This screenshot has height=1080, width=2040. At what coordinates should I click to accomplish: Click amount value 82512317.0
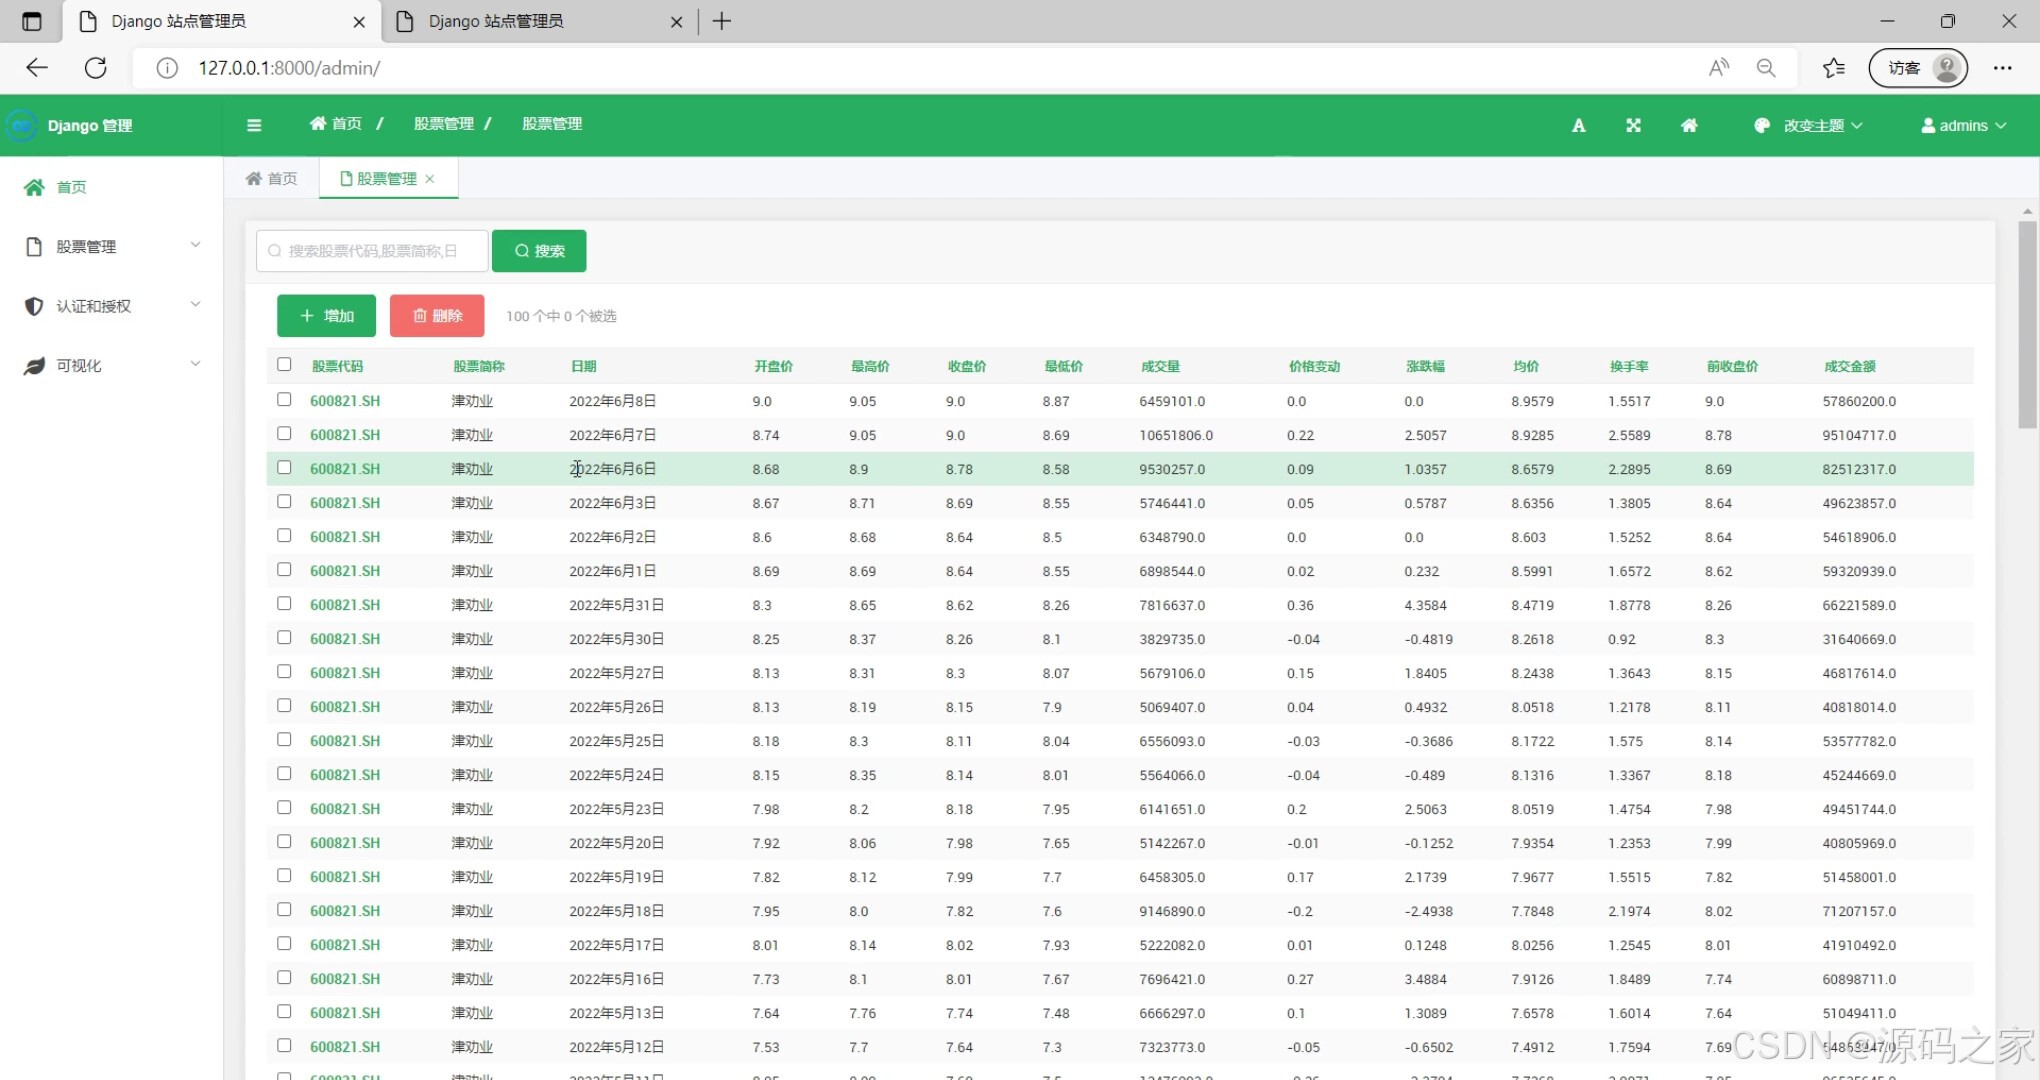pyautogui.click(x=1859, y=469)
